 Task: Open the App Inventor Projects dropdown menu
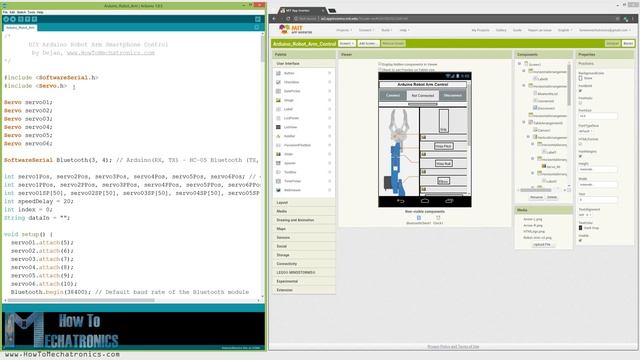pos(344,30)
